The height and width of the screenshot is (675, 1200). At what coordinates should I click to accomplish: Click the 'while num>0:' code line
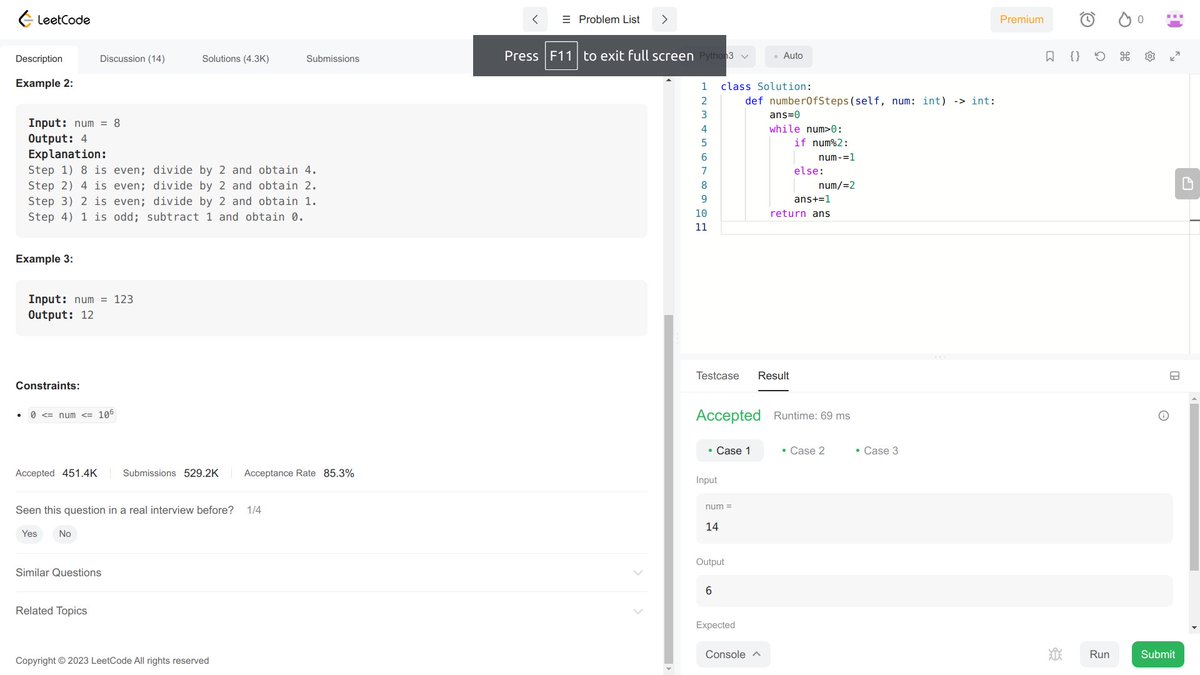806,129
